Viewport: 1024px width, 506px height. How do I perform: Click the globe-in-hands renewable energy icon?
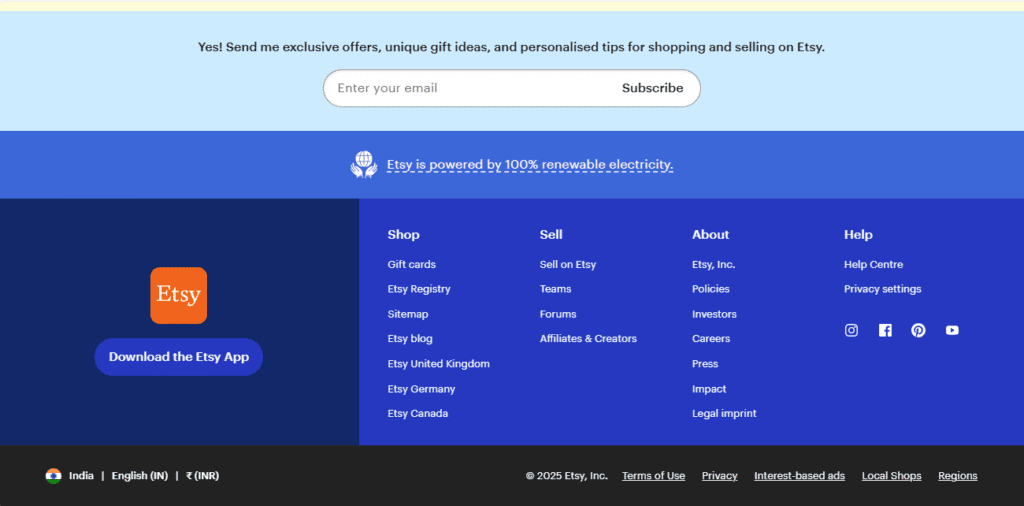(364, 165)
